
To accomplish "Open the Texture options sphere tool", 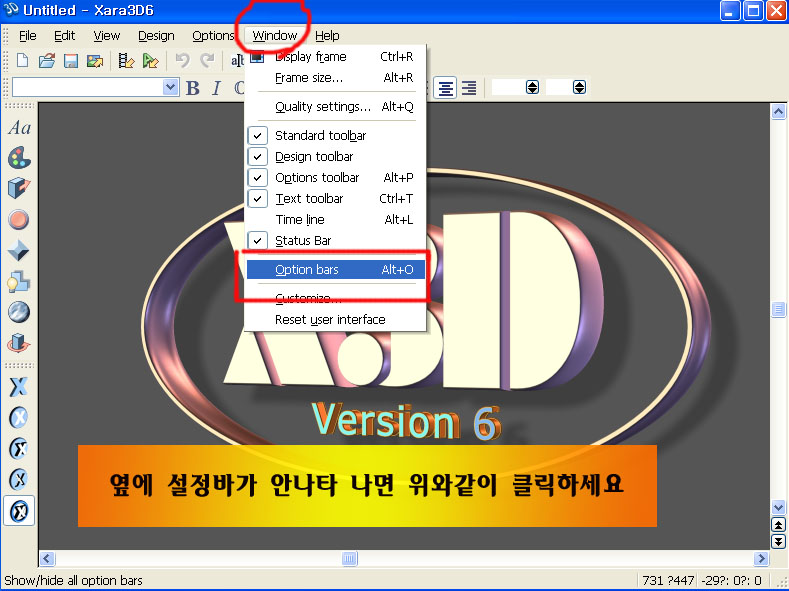I will point(19,312).
